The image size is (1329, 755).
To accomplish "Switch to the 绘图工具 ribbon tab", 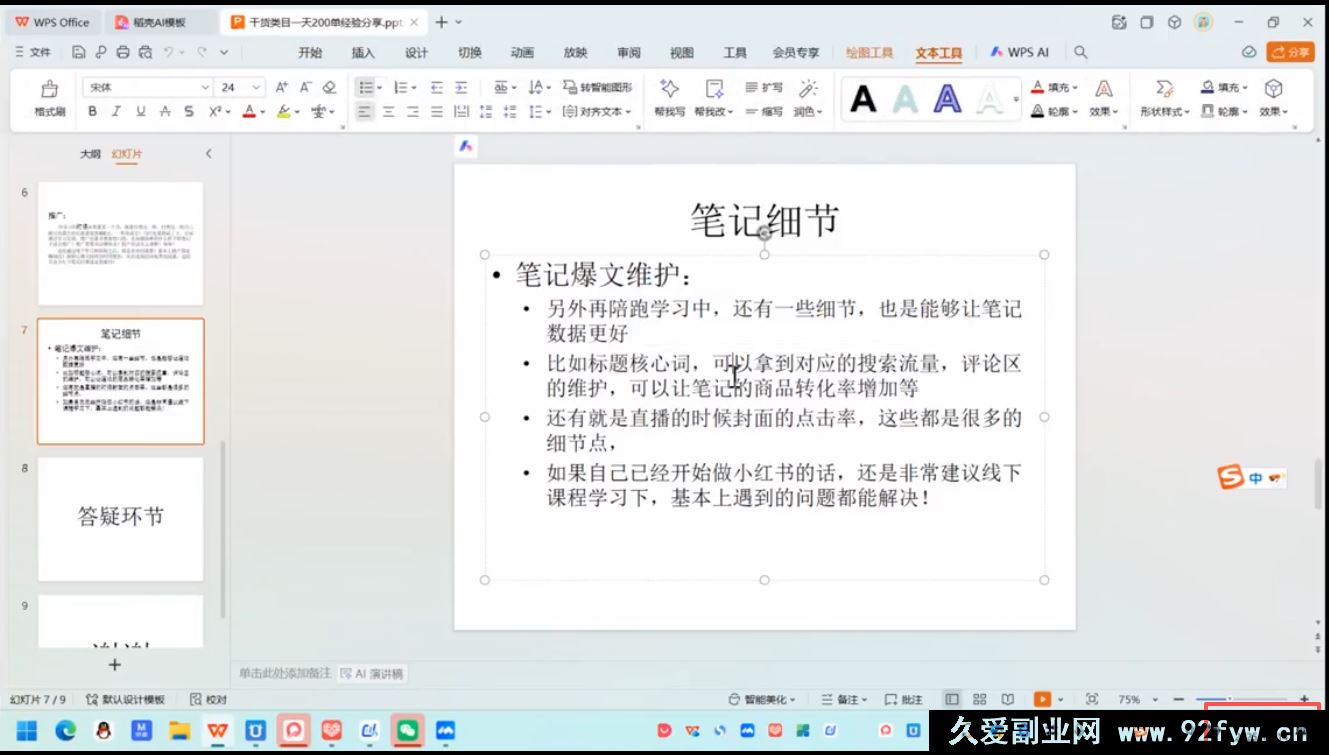I will [x=868, y=52].
